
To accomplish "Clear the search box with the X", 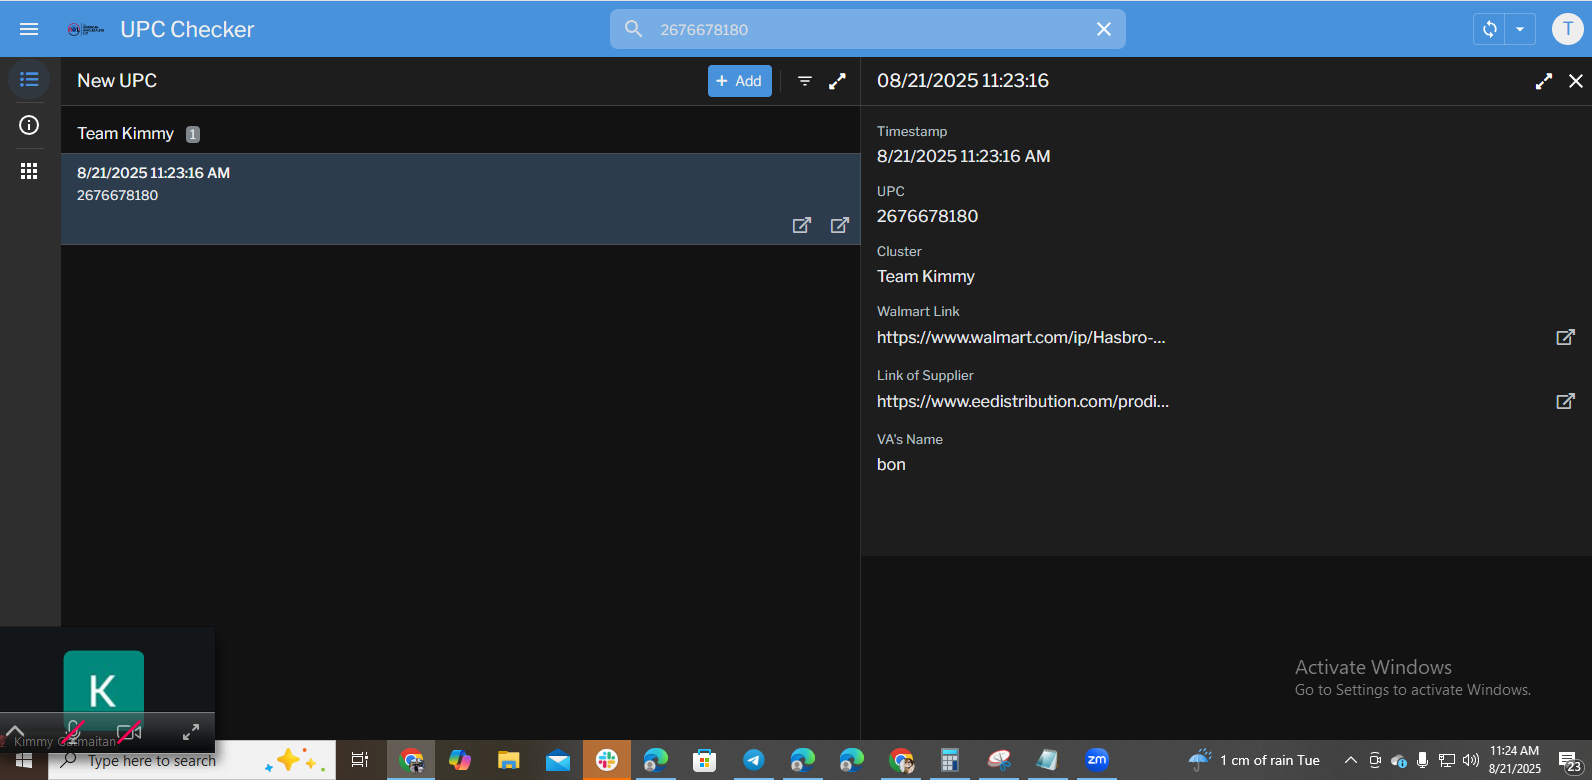I will pos(1104,29).
